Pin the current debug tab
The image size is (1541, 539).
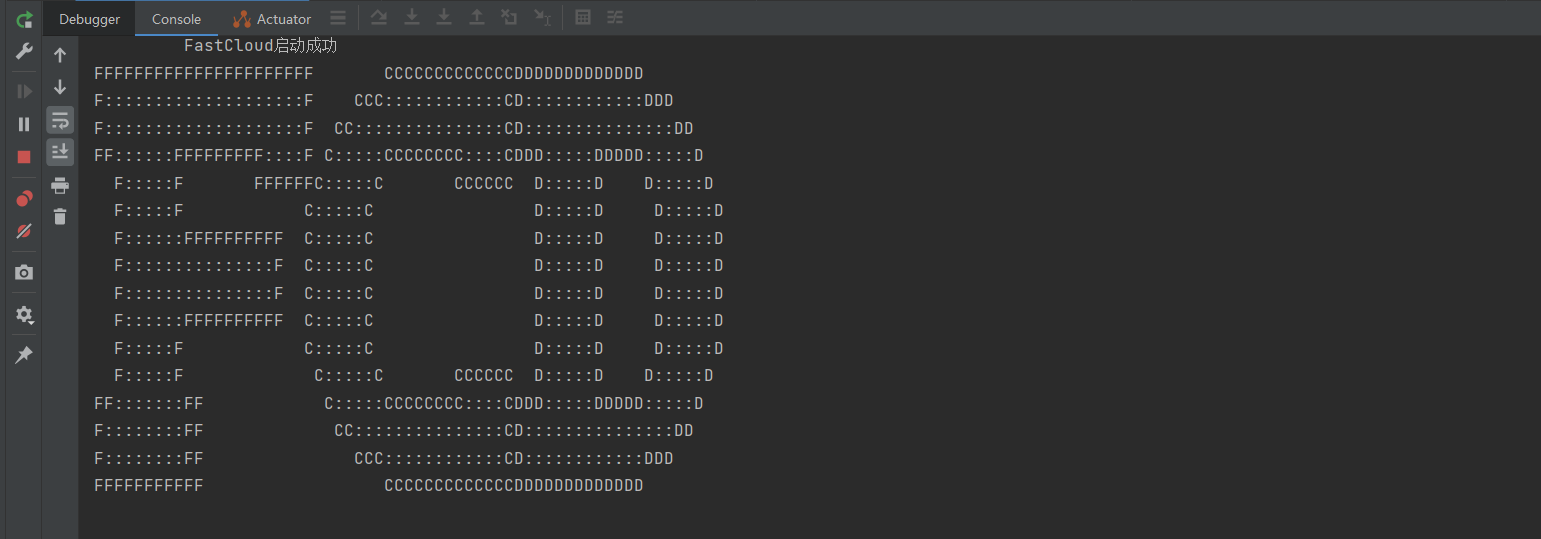[24, 355]
